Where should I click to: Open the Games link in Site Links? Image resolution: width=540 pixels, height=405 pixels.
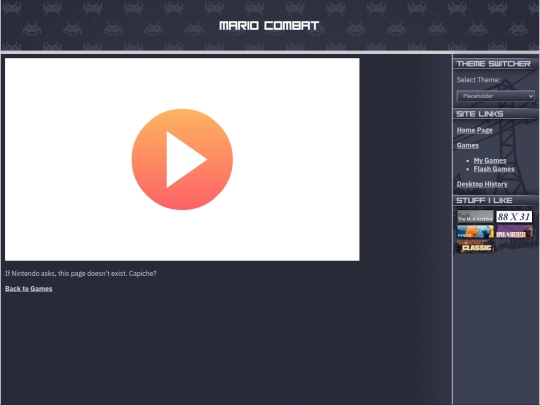pos(467,145)
